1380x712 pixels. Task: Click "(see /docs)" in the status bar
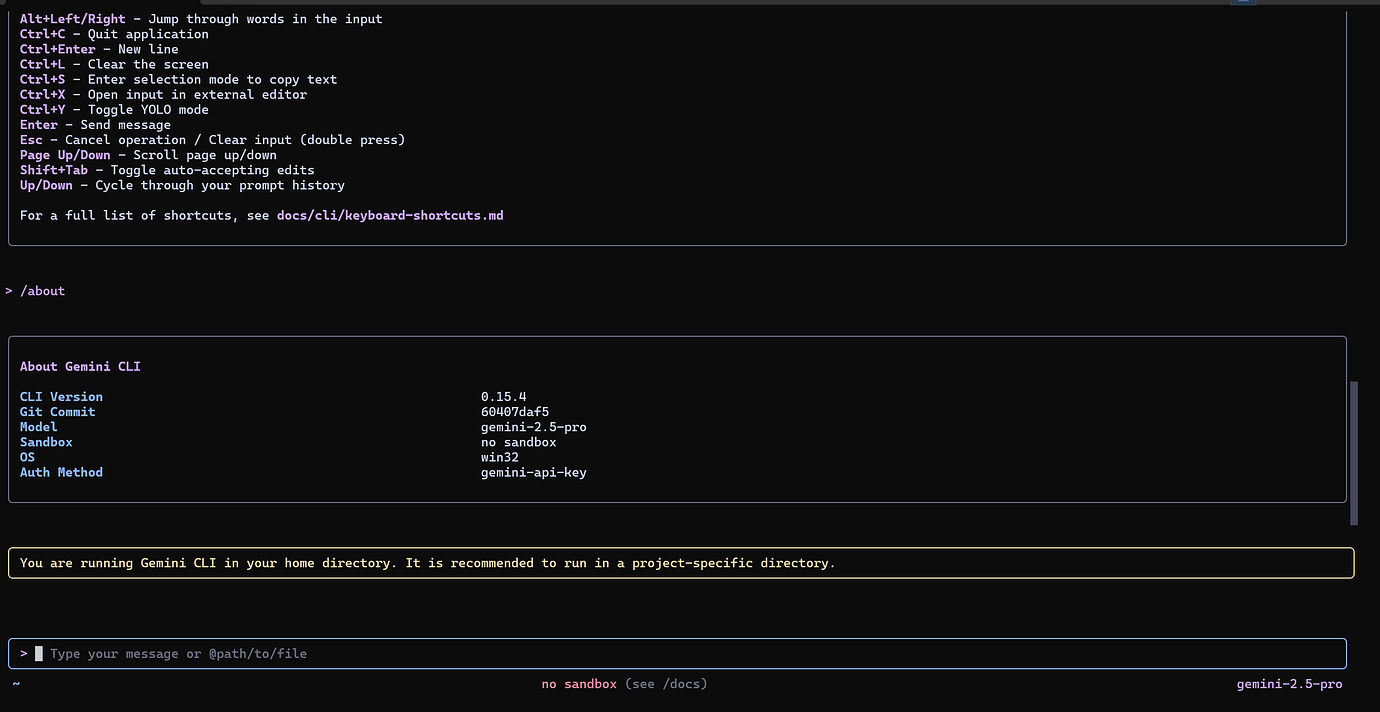666,684
